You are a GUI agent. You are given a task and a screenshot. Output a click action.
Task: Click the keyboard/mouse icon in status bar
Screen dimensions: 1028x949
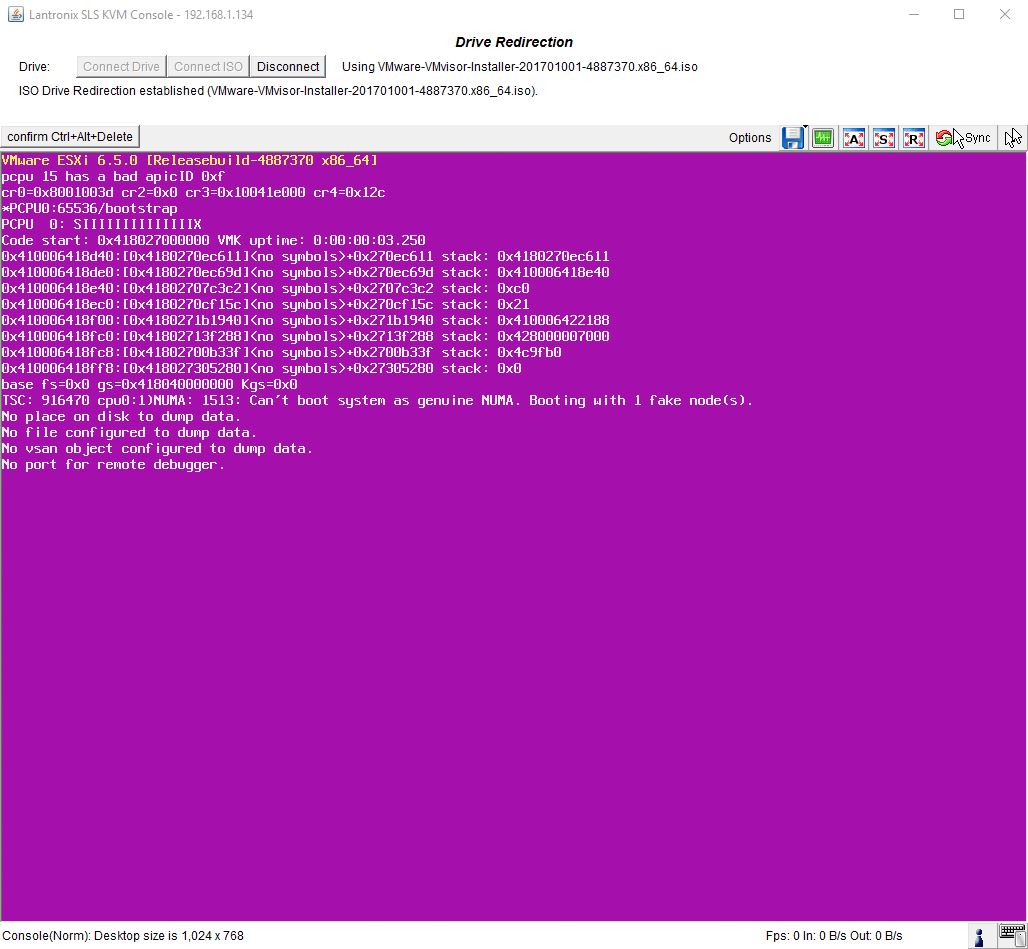point(1012,936)
